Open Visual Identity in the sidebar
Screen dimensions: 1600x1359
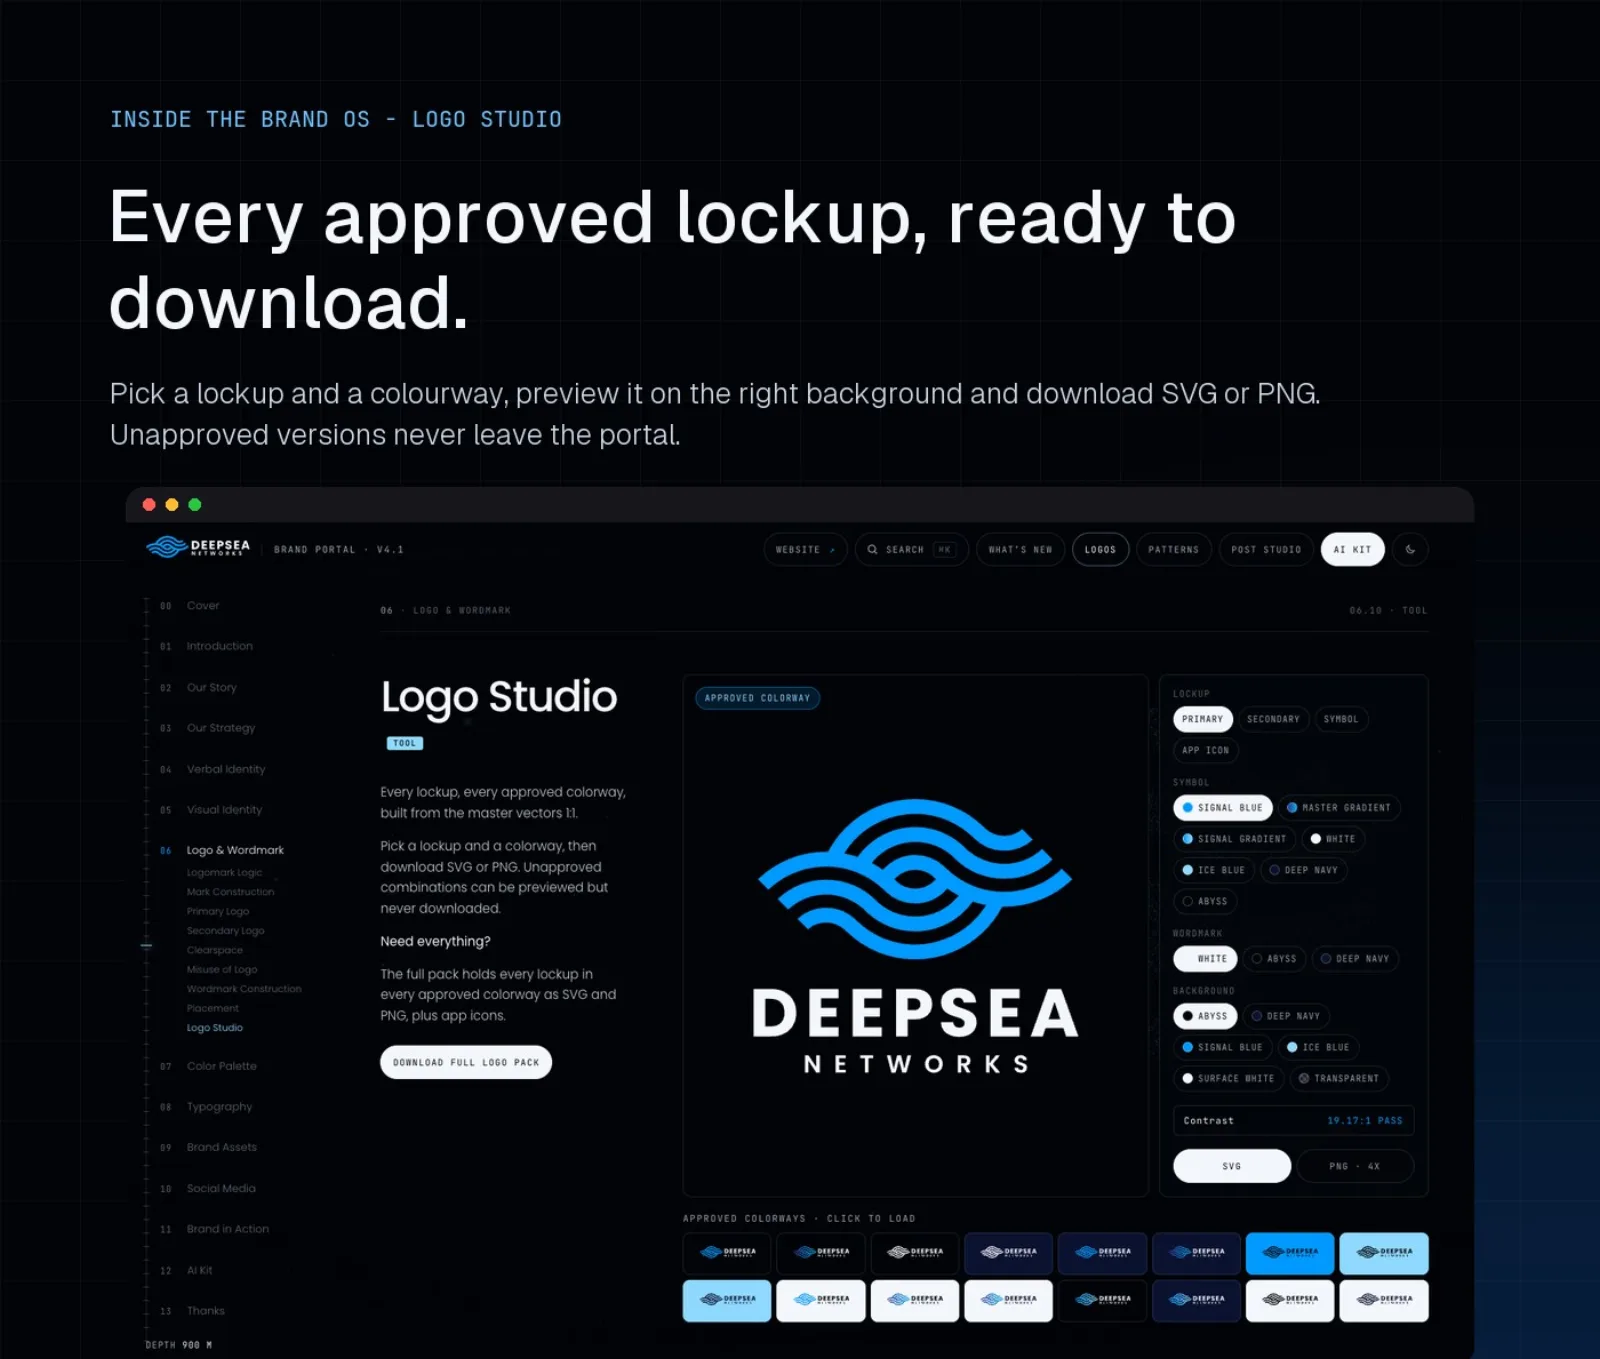(x=224, y=810)
